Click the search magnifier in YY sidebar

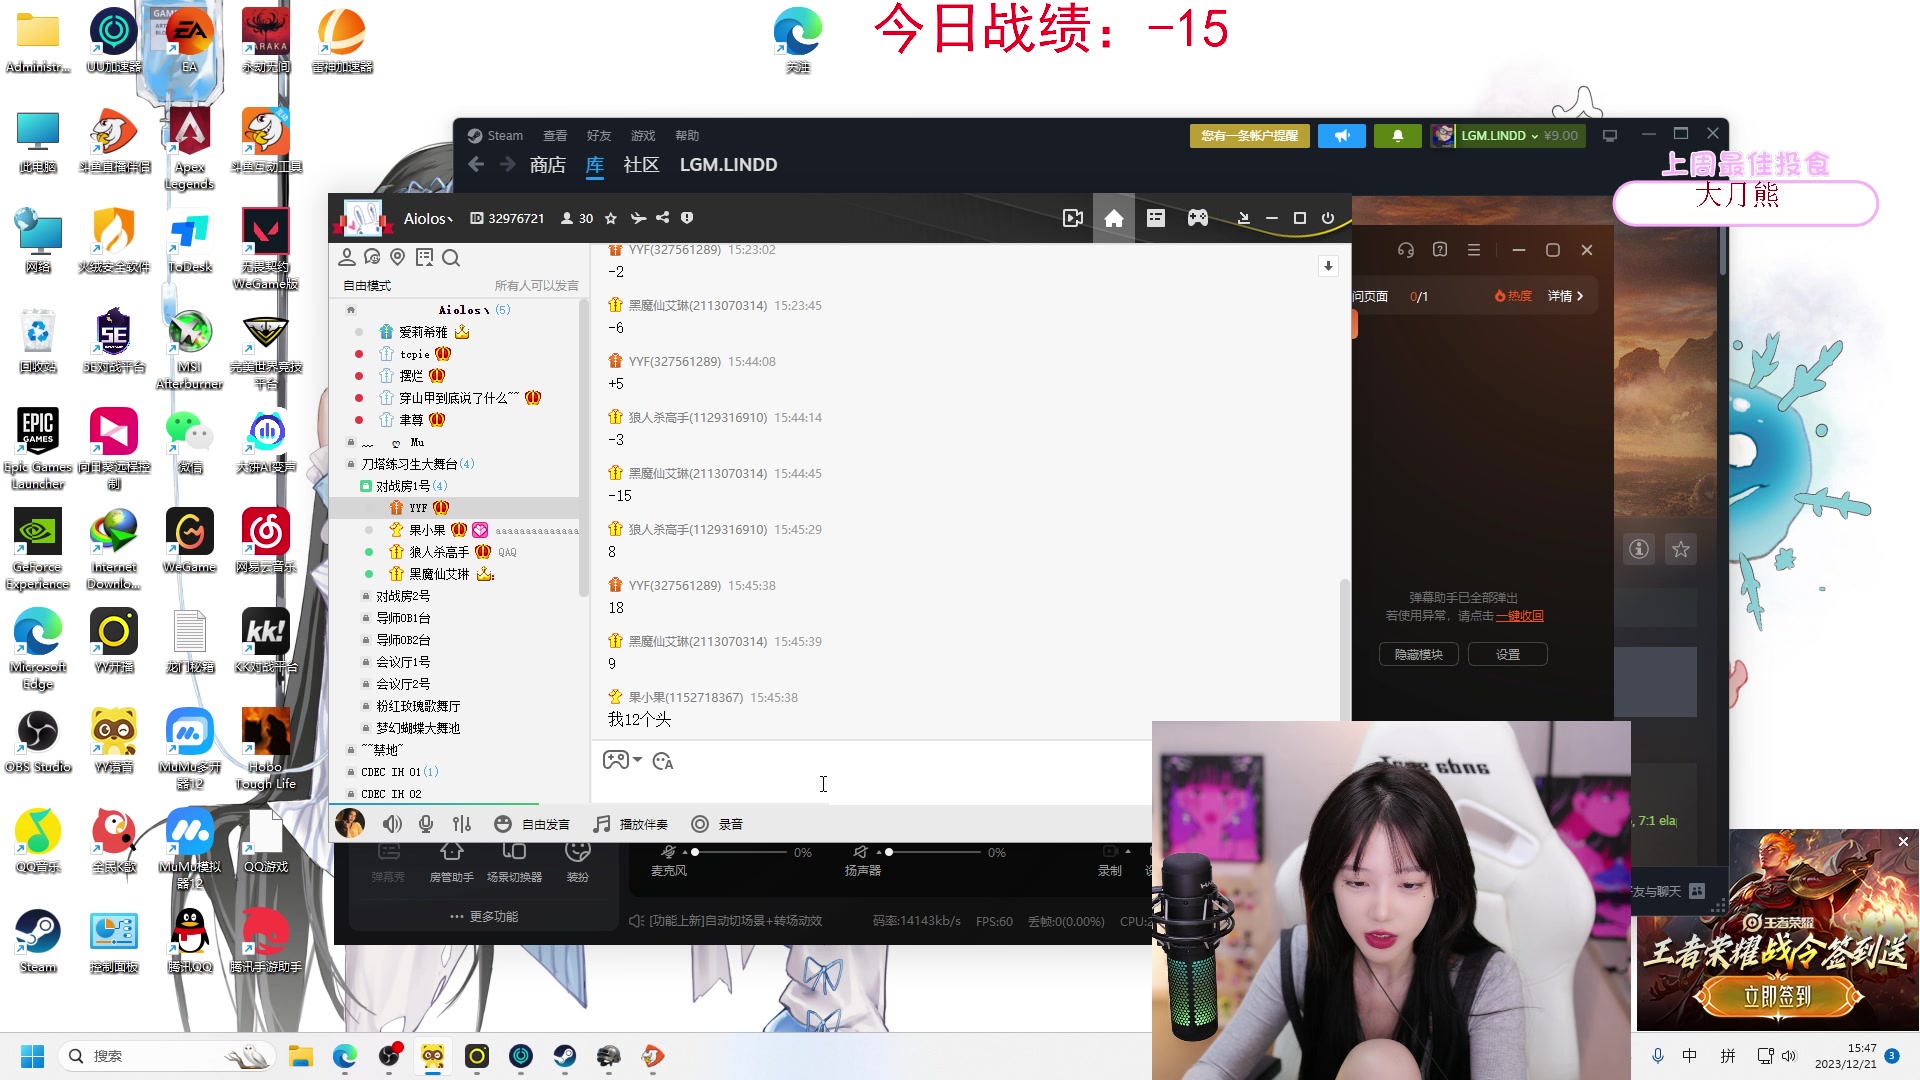(x=451, y=258)
